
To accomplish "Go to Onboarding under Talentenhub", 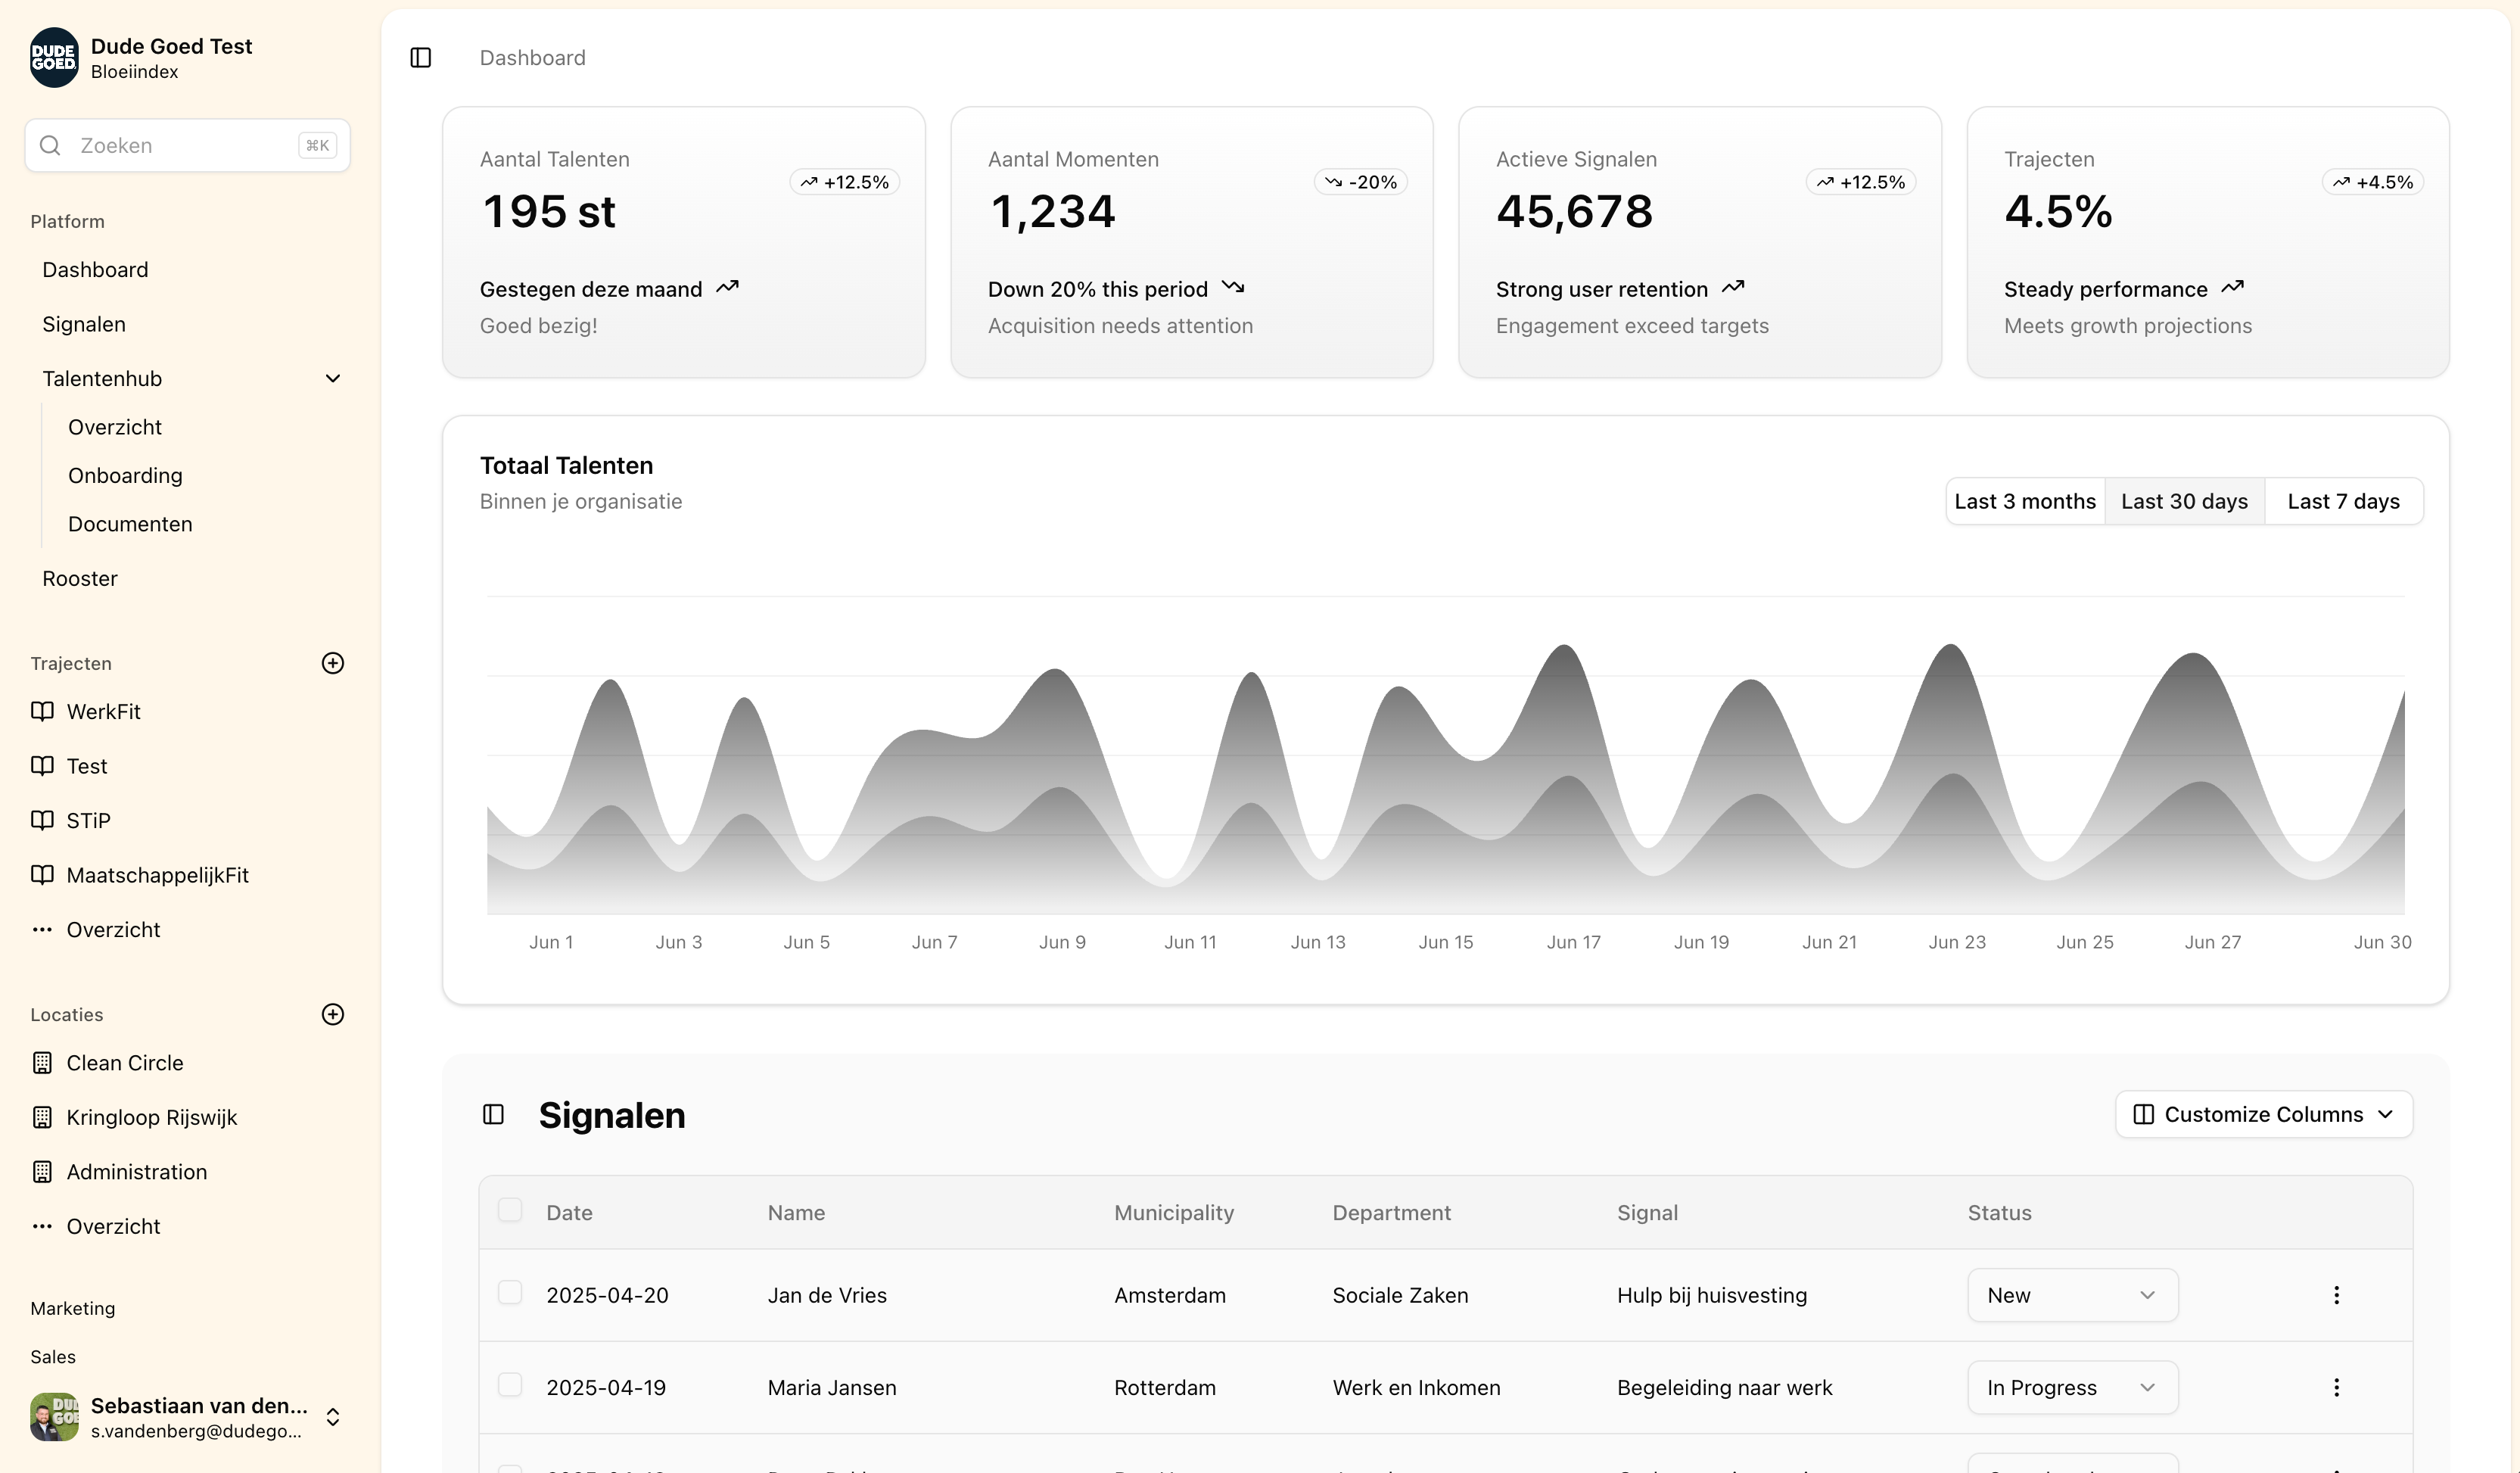I will pyautogui.click(x=125, y=475).
